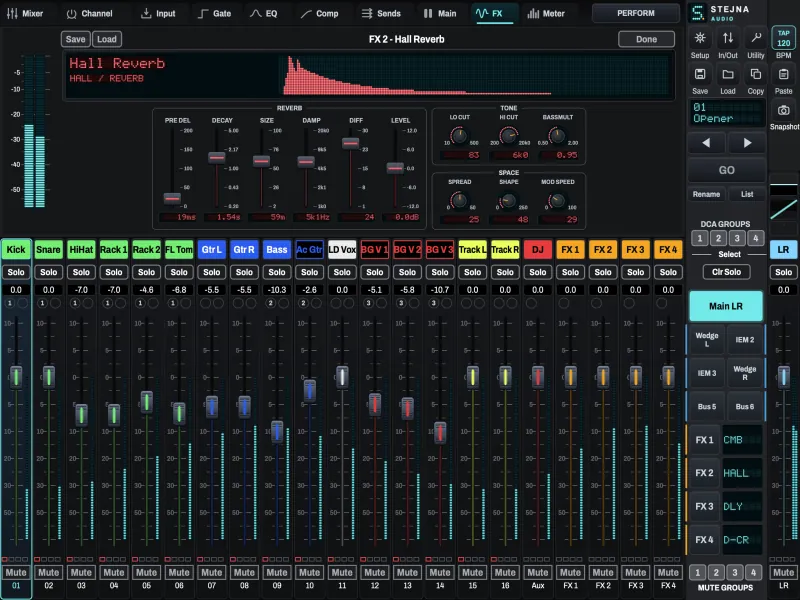Select the FX 3 DLY slot
Screen dimensions: 800x600
coord(725,507)
